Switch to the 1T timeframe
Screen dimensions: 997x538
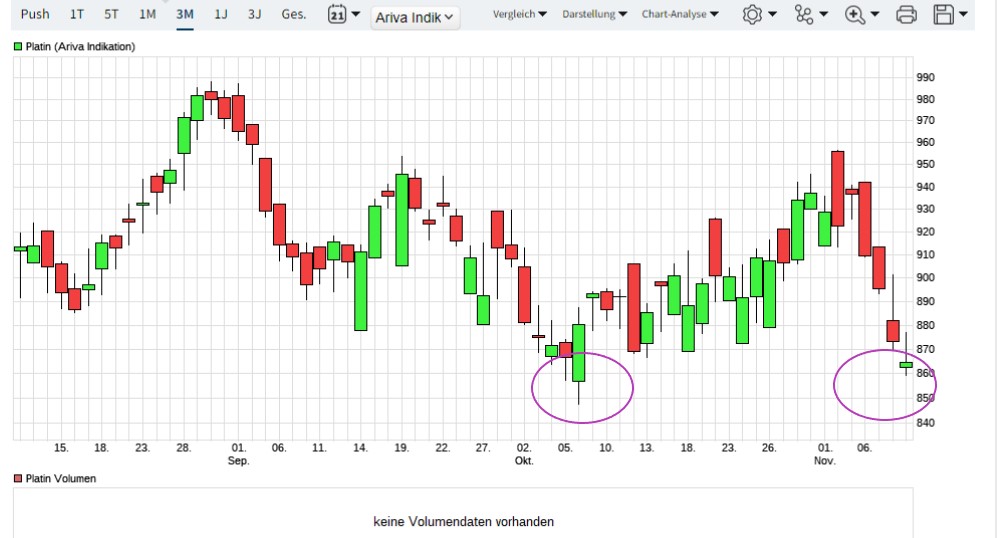coord(76,14)
